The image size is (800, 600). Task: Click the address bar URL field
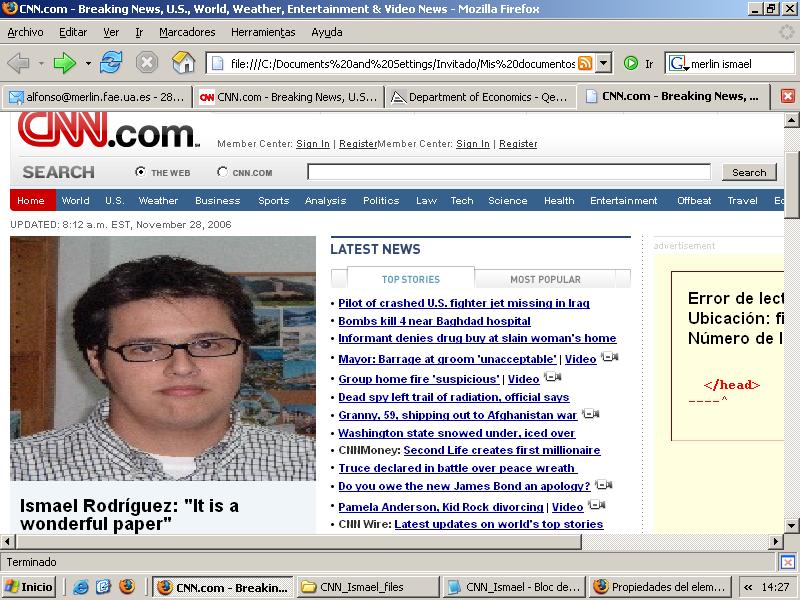coord(403,64)
